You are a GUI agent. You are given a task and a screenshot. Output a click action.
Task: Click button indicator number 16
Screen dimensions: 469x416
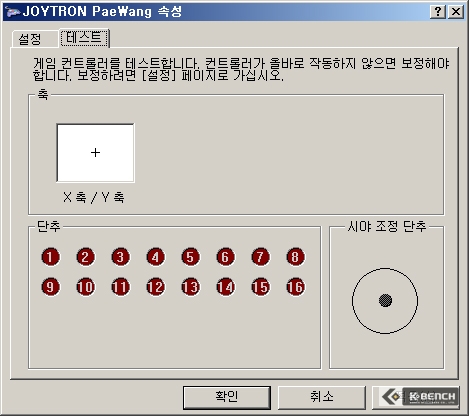tap(296, 287)
